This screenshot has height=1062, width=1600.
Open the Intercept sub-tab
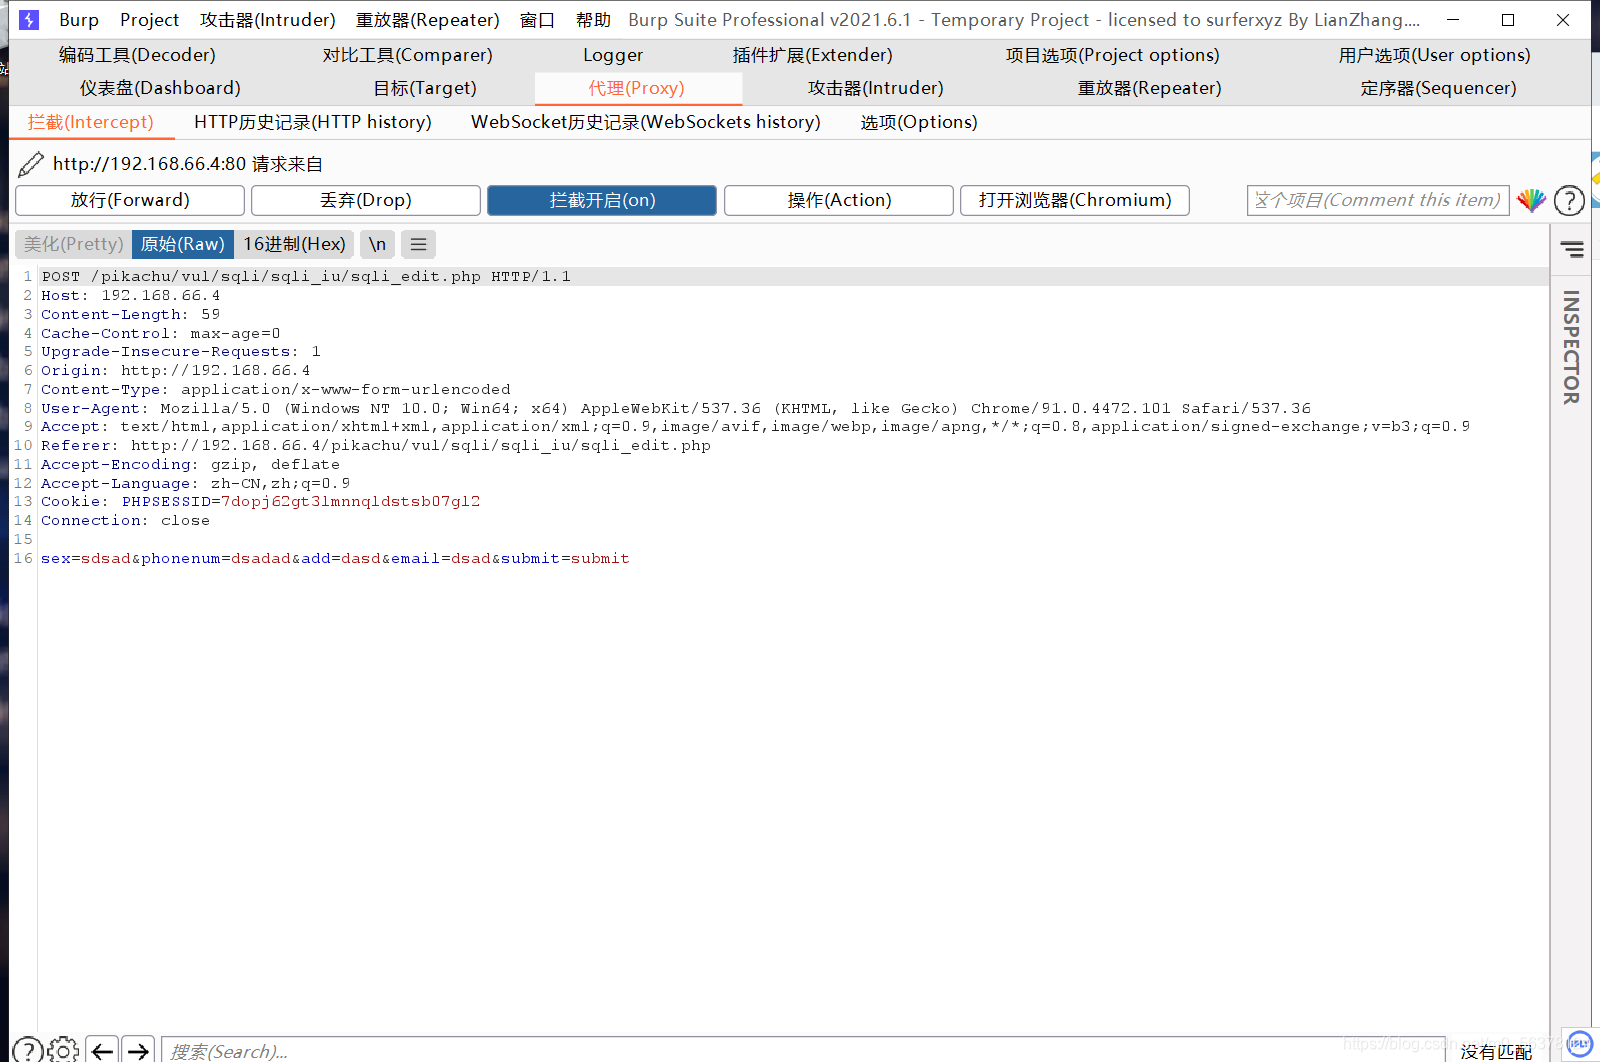[91, 122]
